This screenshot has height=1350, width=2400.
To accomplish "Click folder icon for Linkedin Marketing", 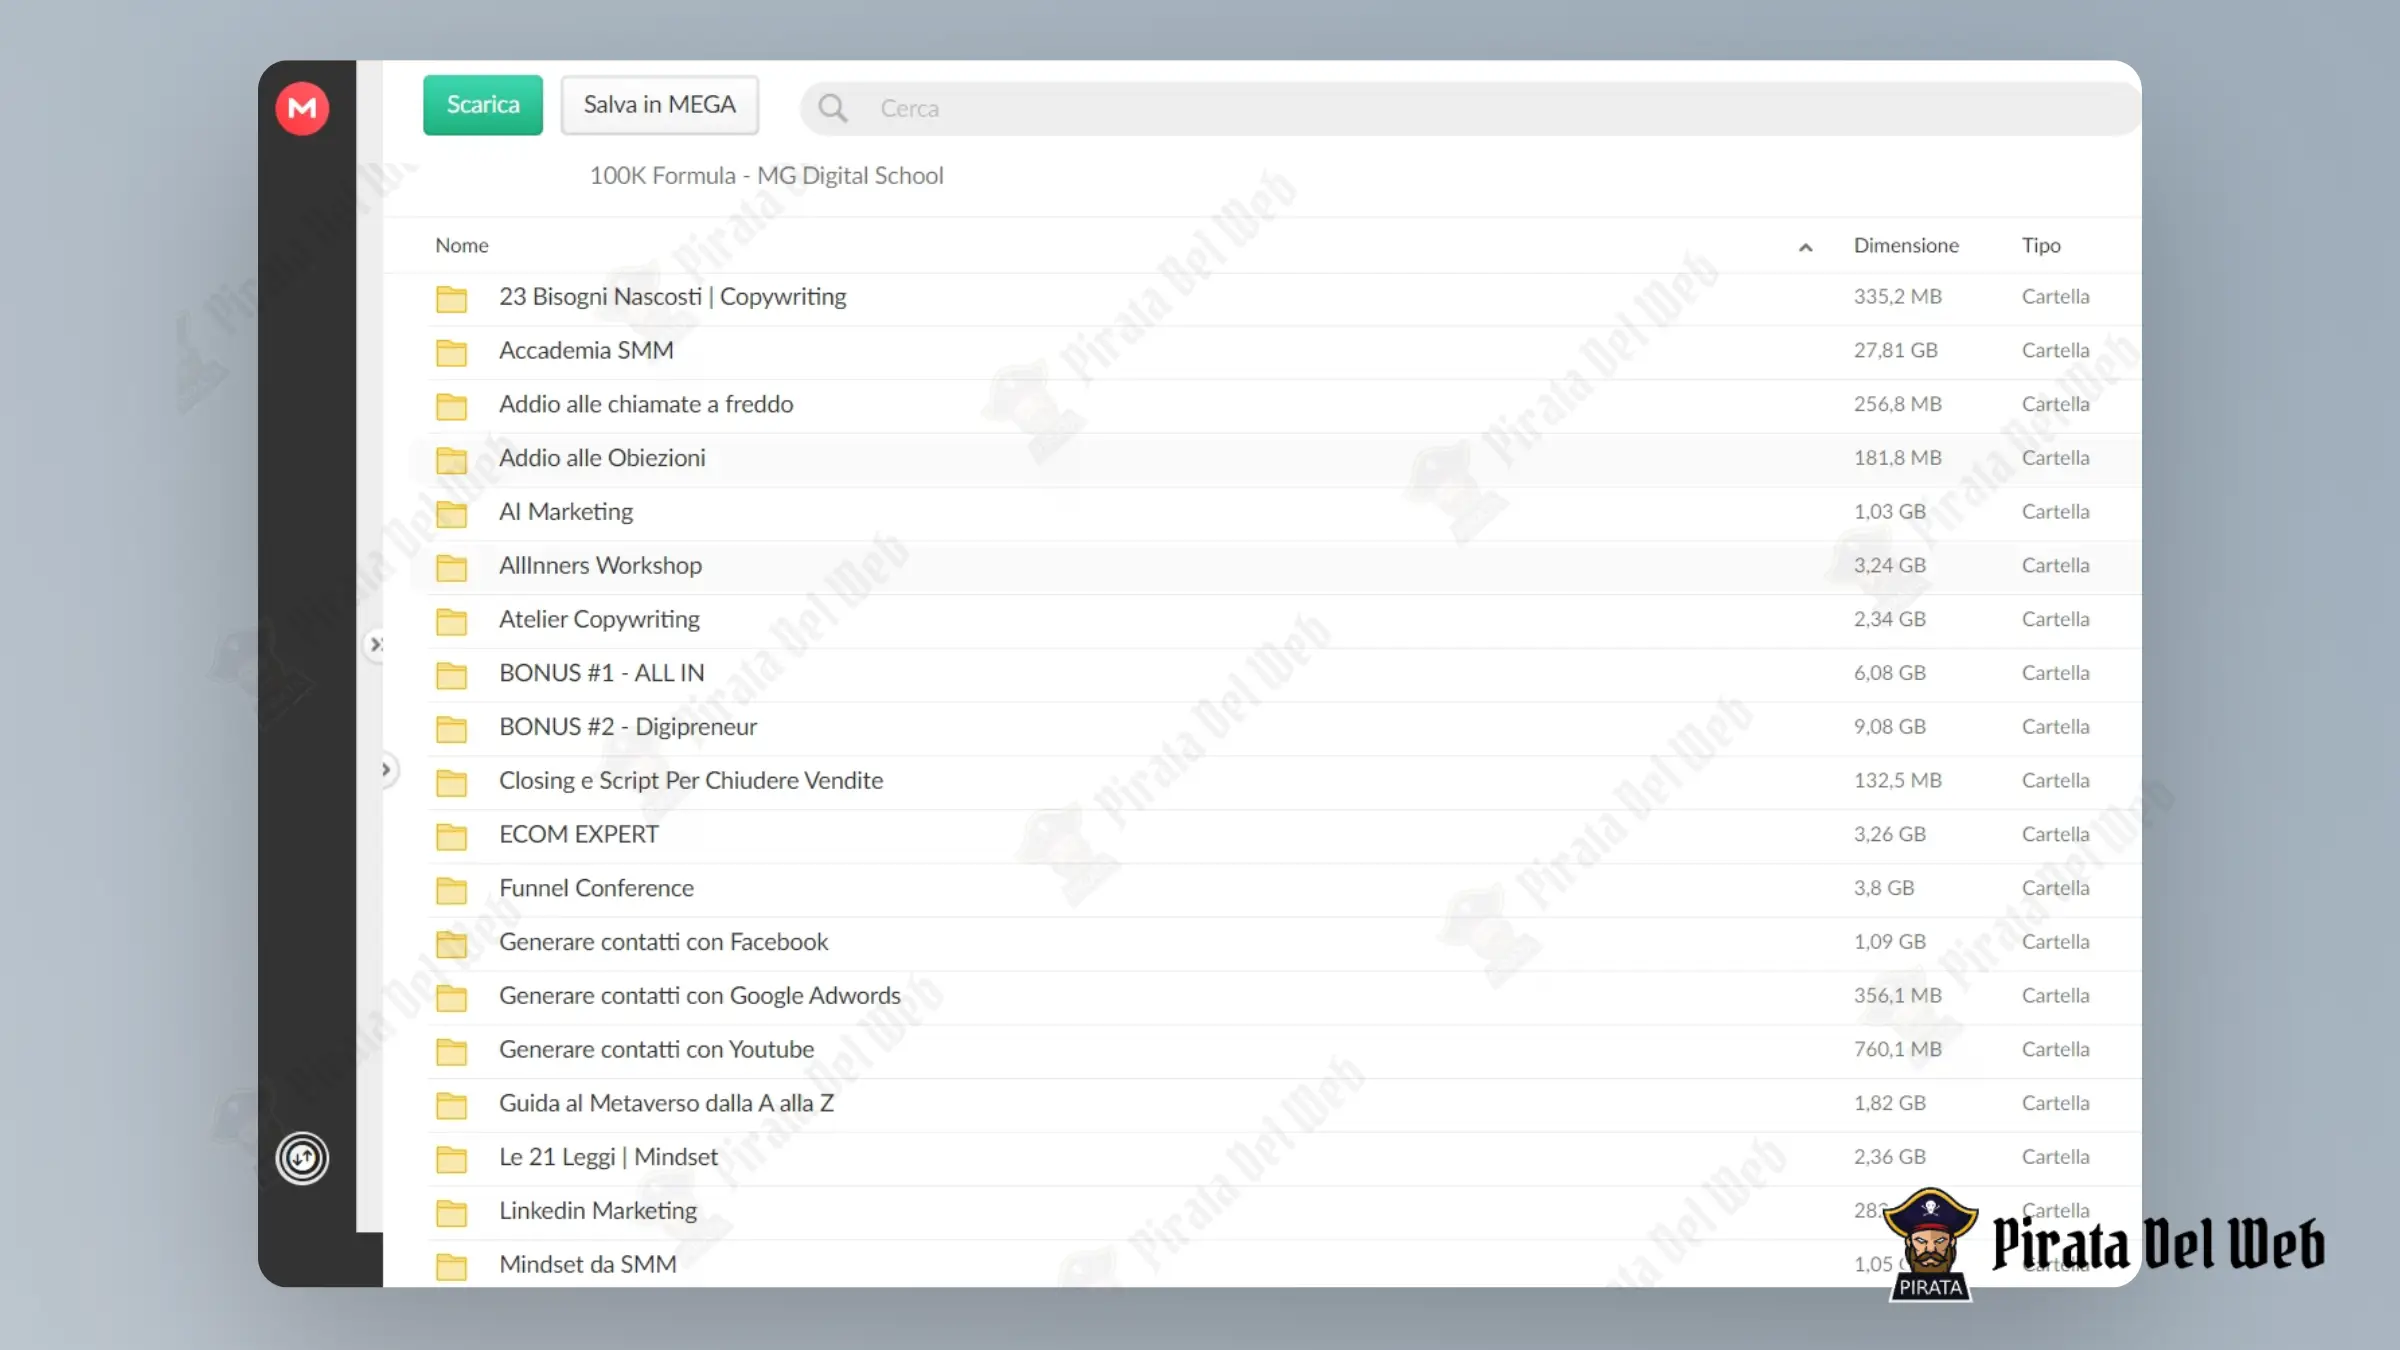I will [x=451, y=1213].
